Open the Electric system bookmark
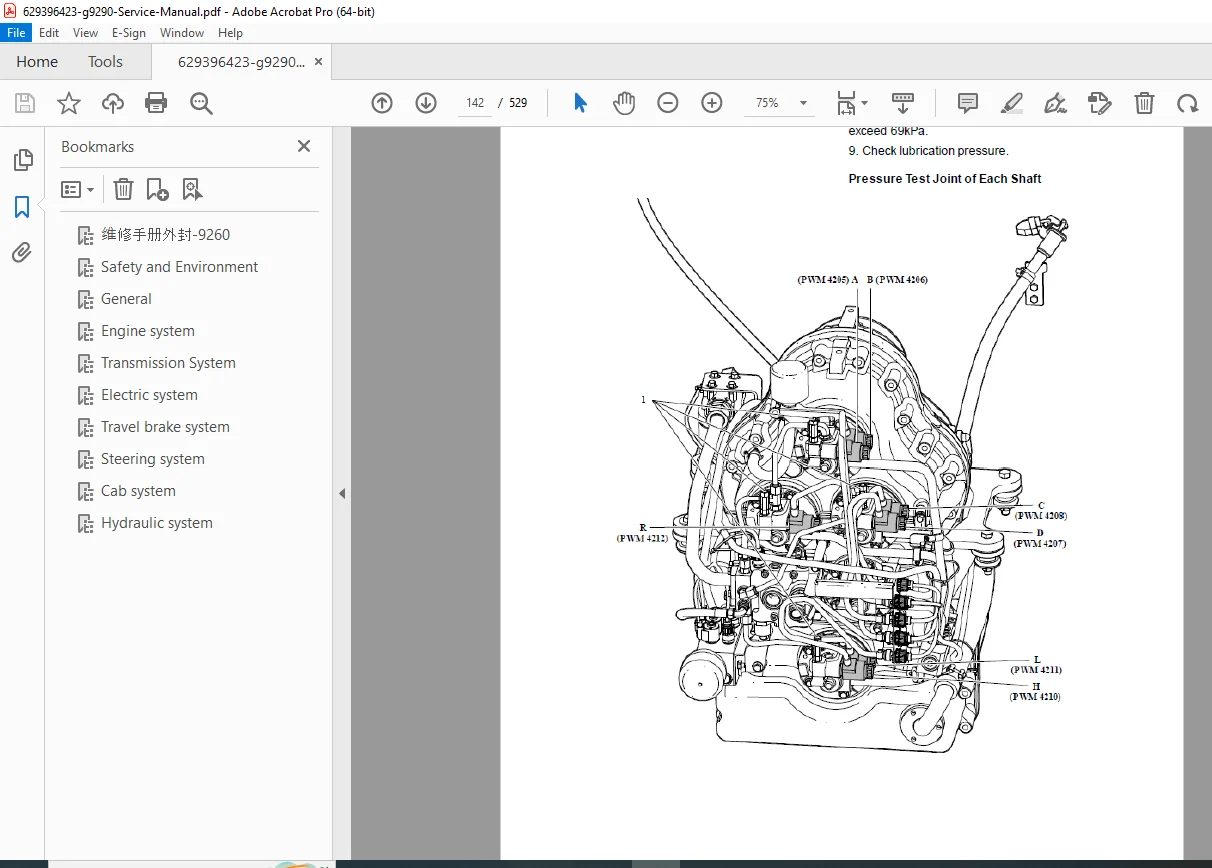The image size is (1212, 868). point(149,395)
